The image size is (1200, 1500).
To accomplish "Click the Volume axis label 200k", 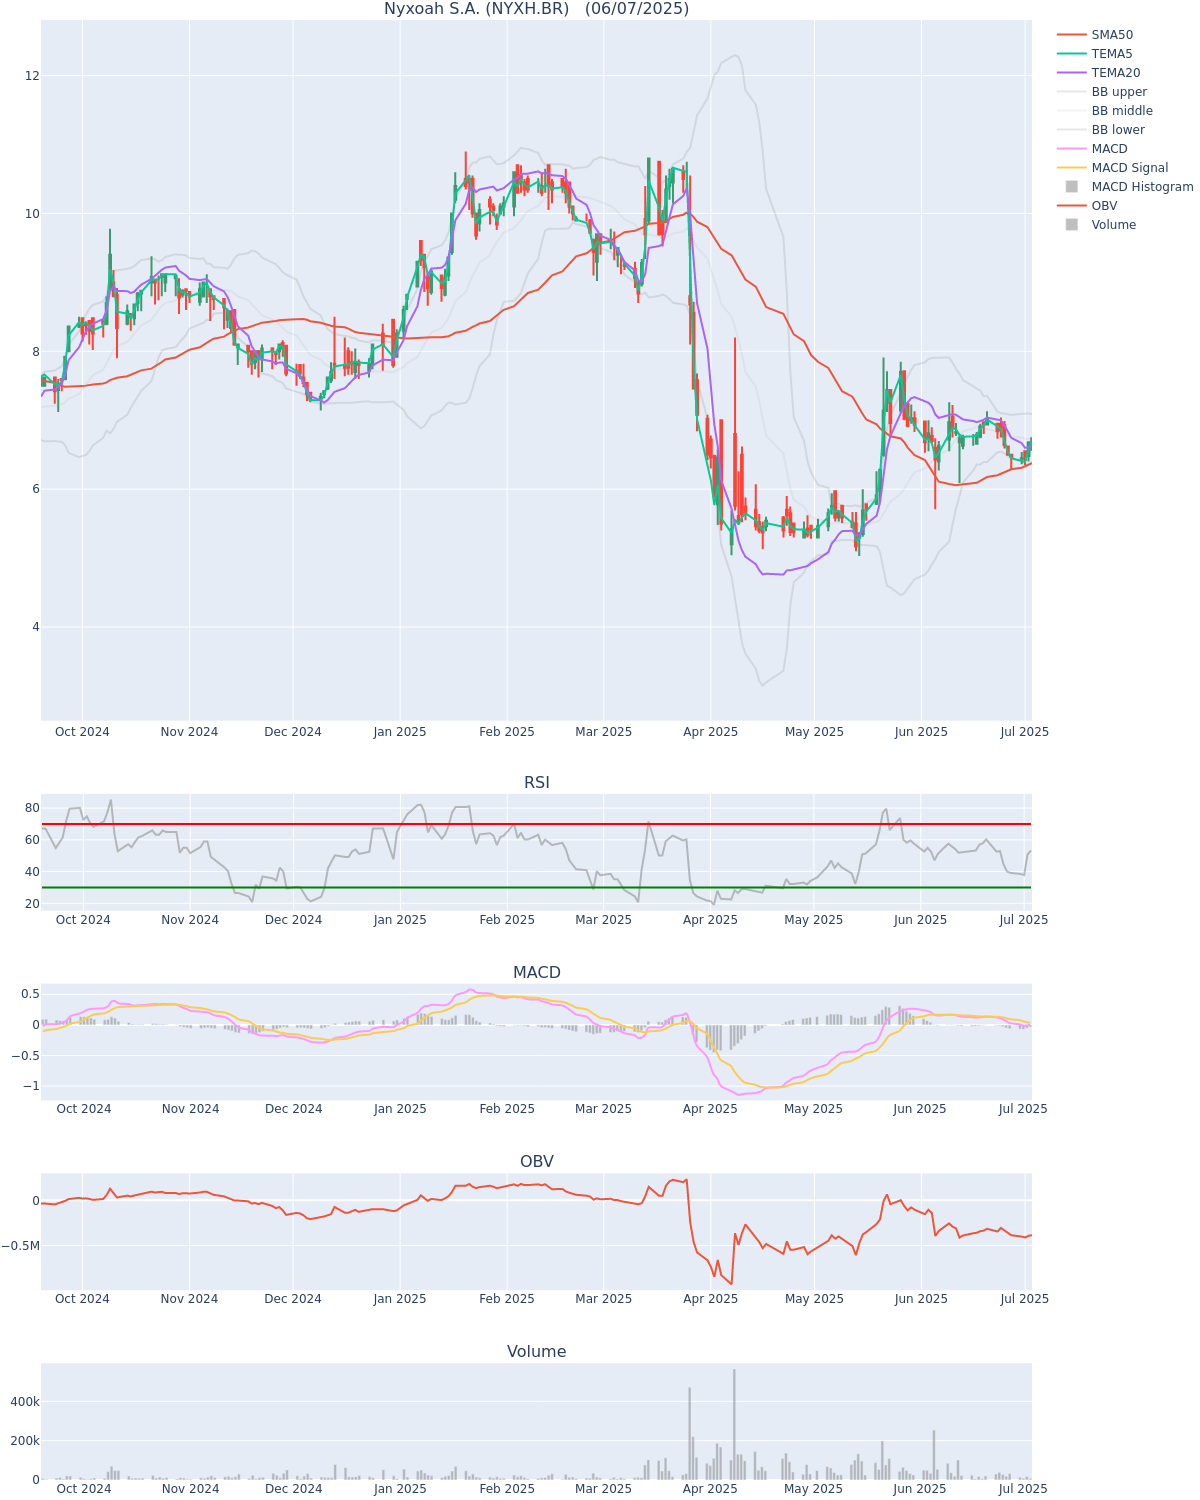I will pos(25,1441).
